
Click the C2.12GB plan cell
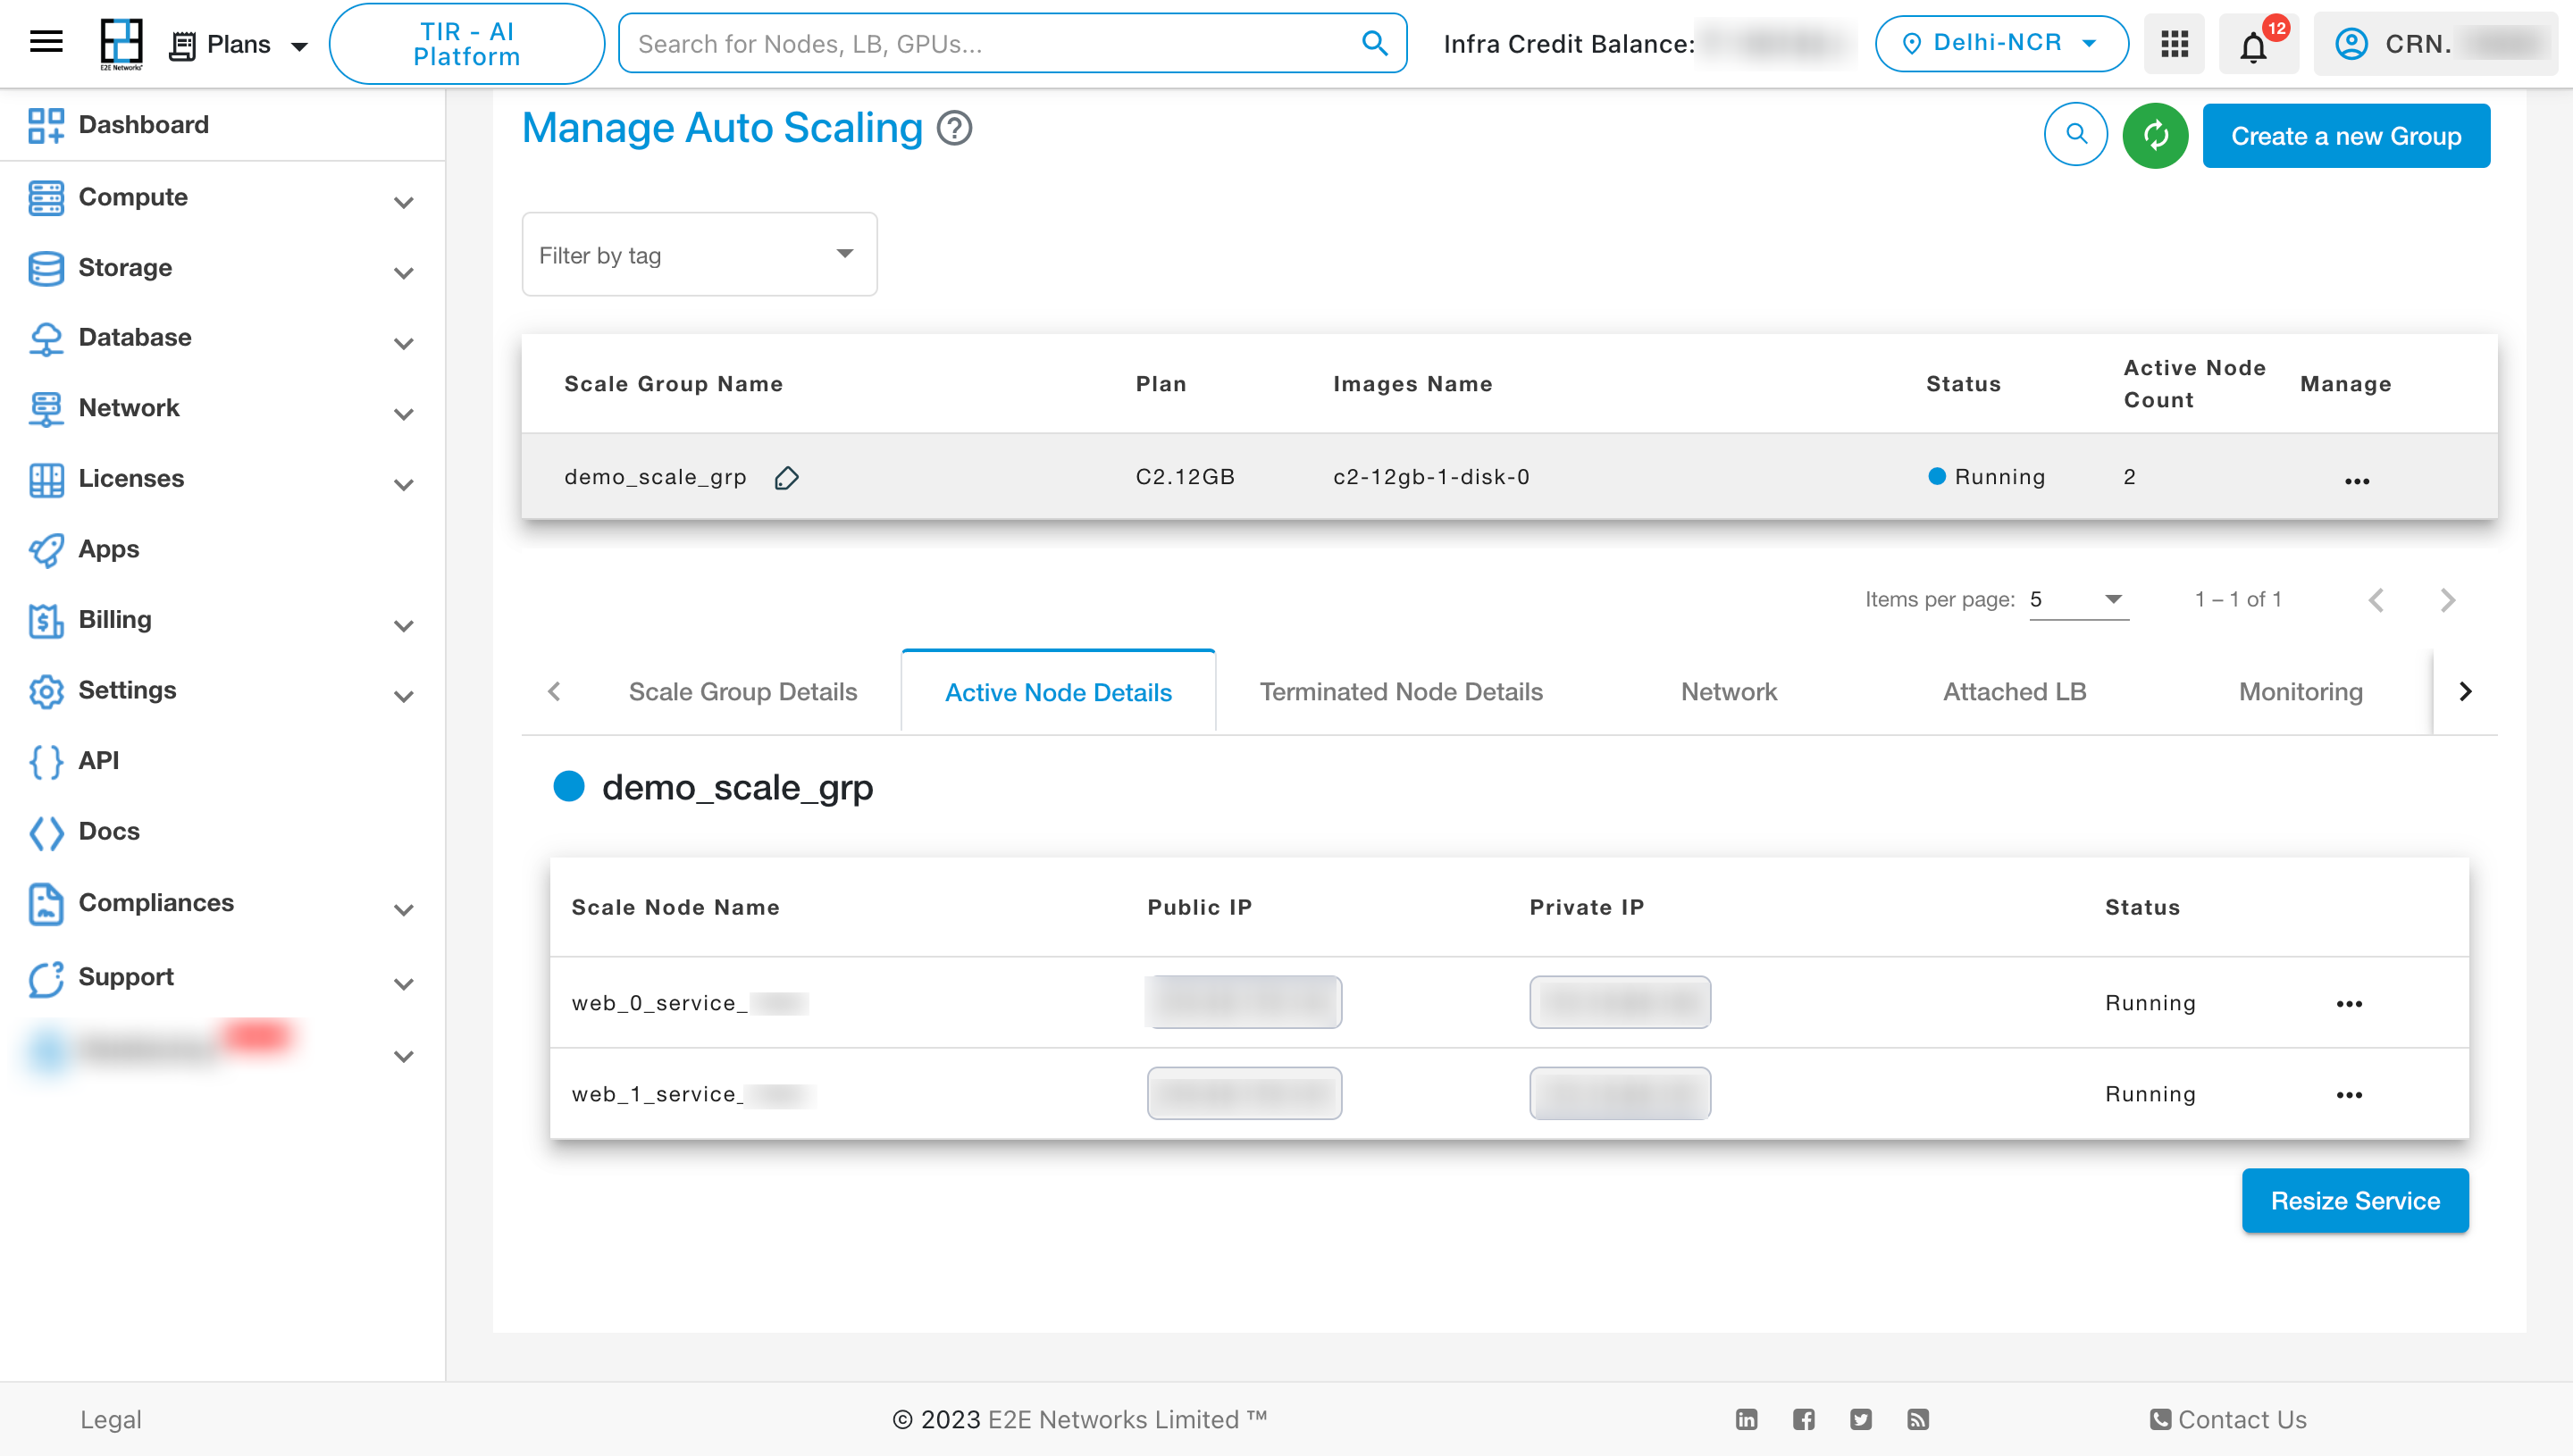1185,477
